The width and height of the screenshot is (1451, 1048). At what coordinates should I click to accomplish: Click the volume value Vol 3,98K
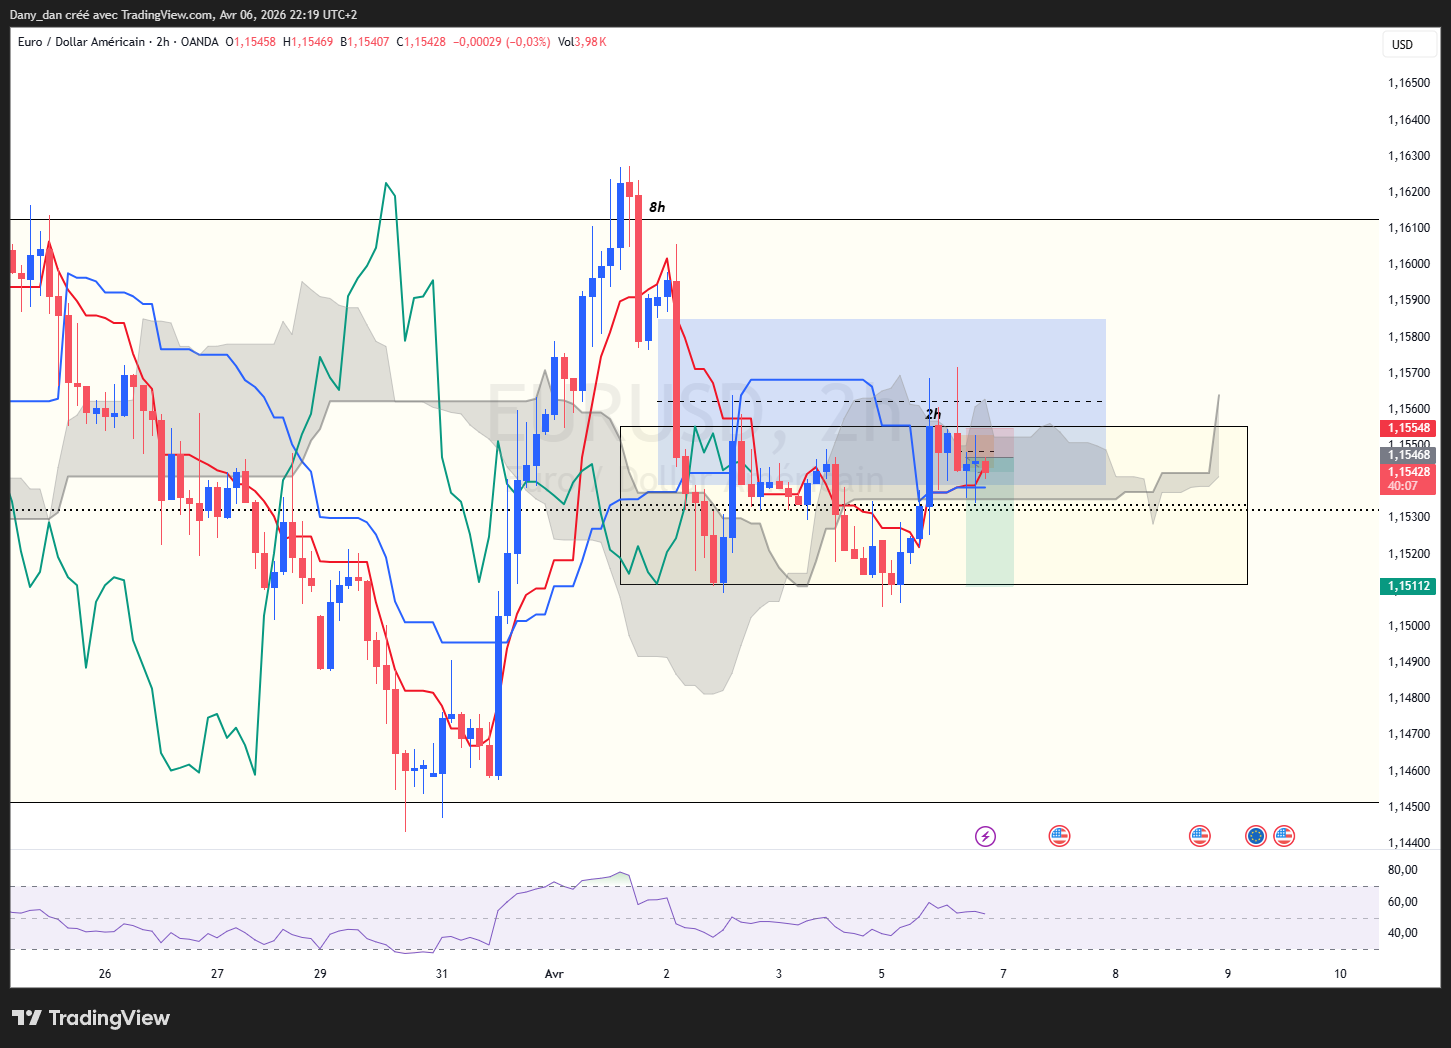(x=582, y=42)
